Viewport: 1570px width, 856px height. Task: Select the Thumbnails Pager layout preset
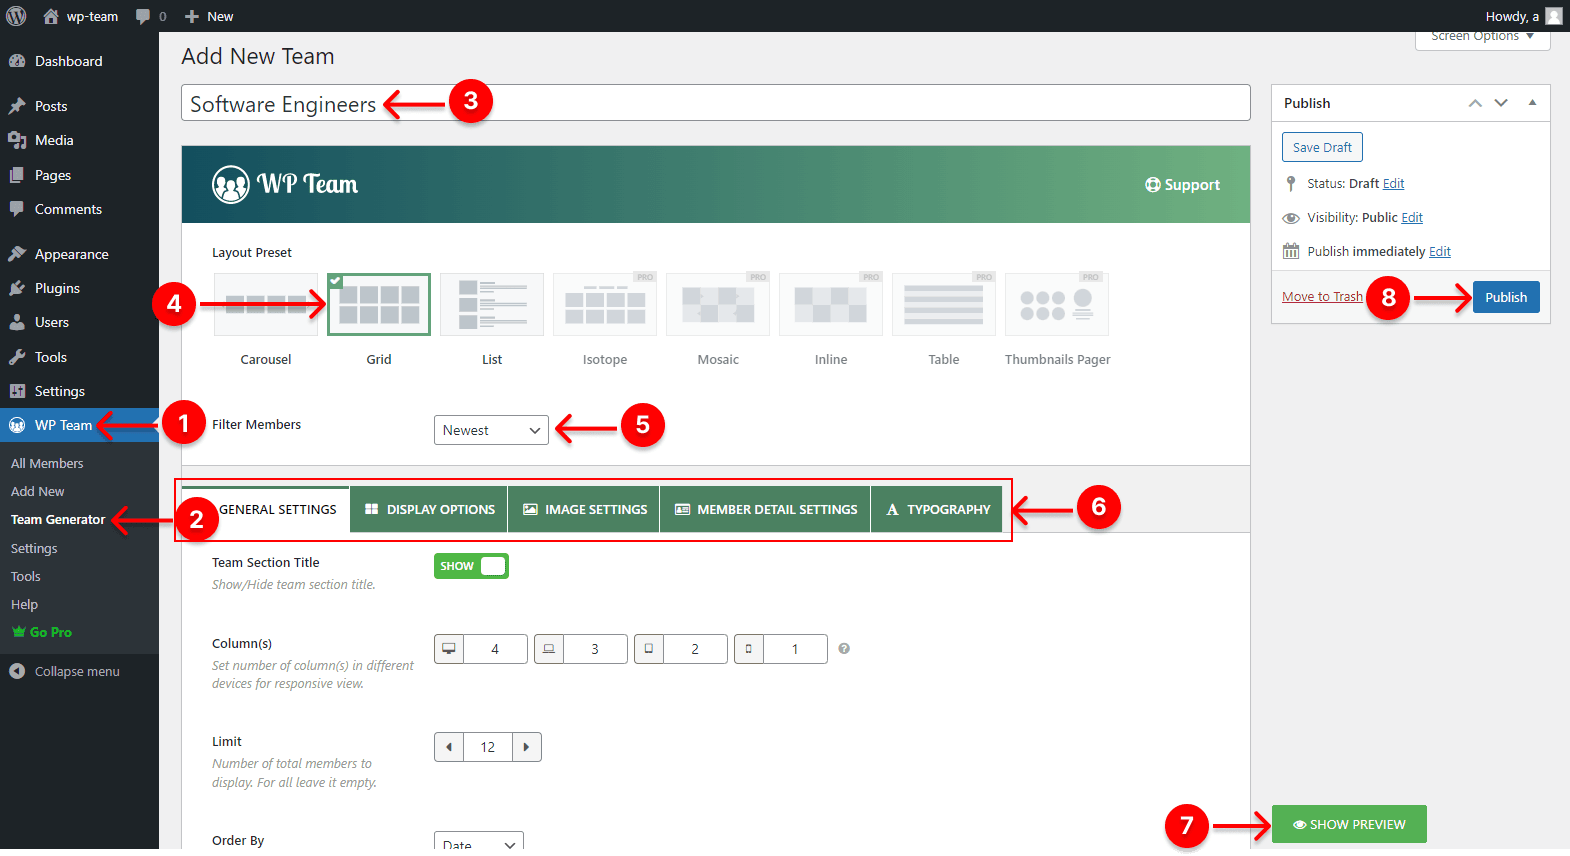point(1057,304)
